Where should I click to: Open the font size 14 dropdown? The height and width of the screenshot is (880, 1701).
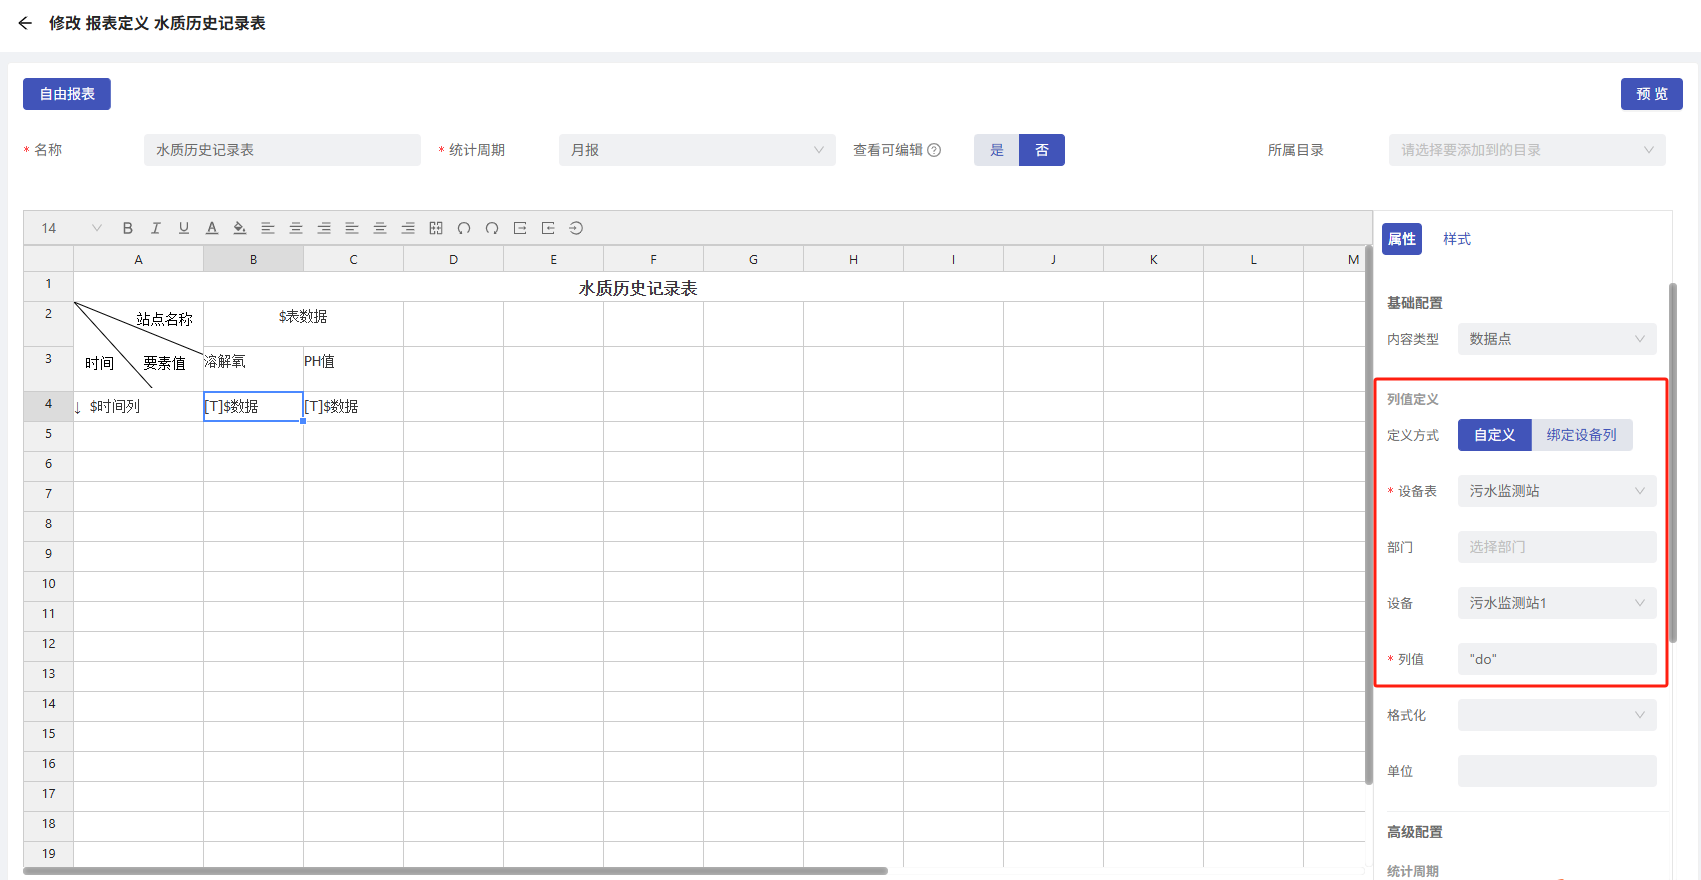pos(71,228)
